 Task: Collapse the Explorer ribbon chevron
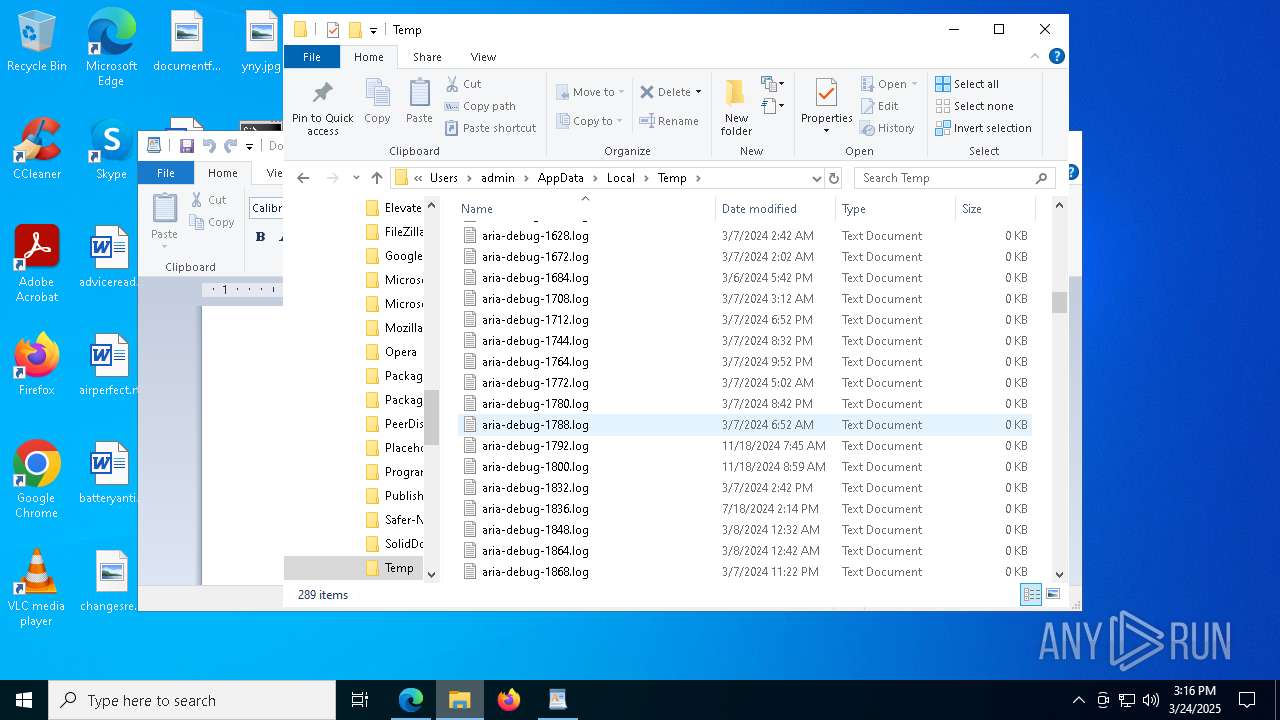[1035, 57]
